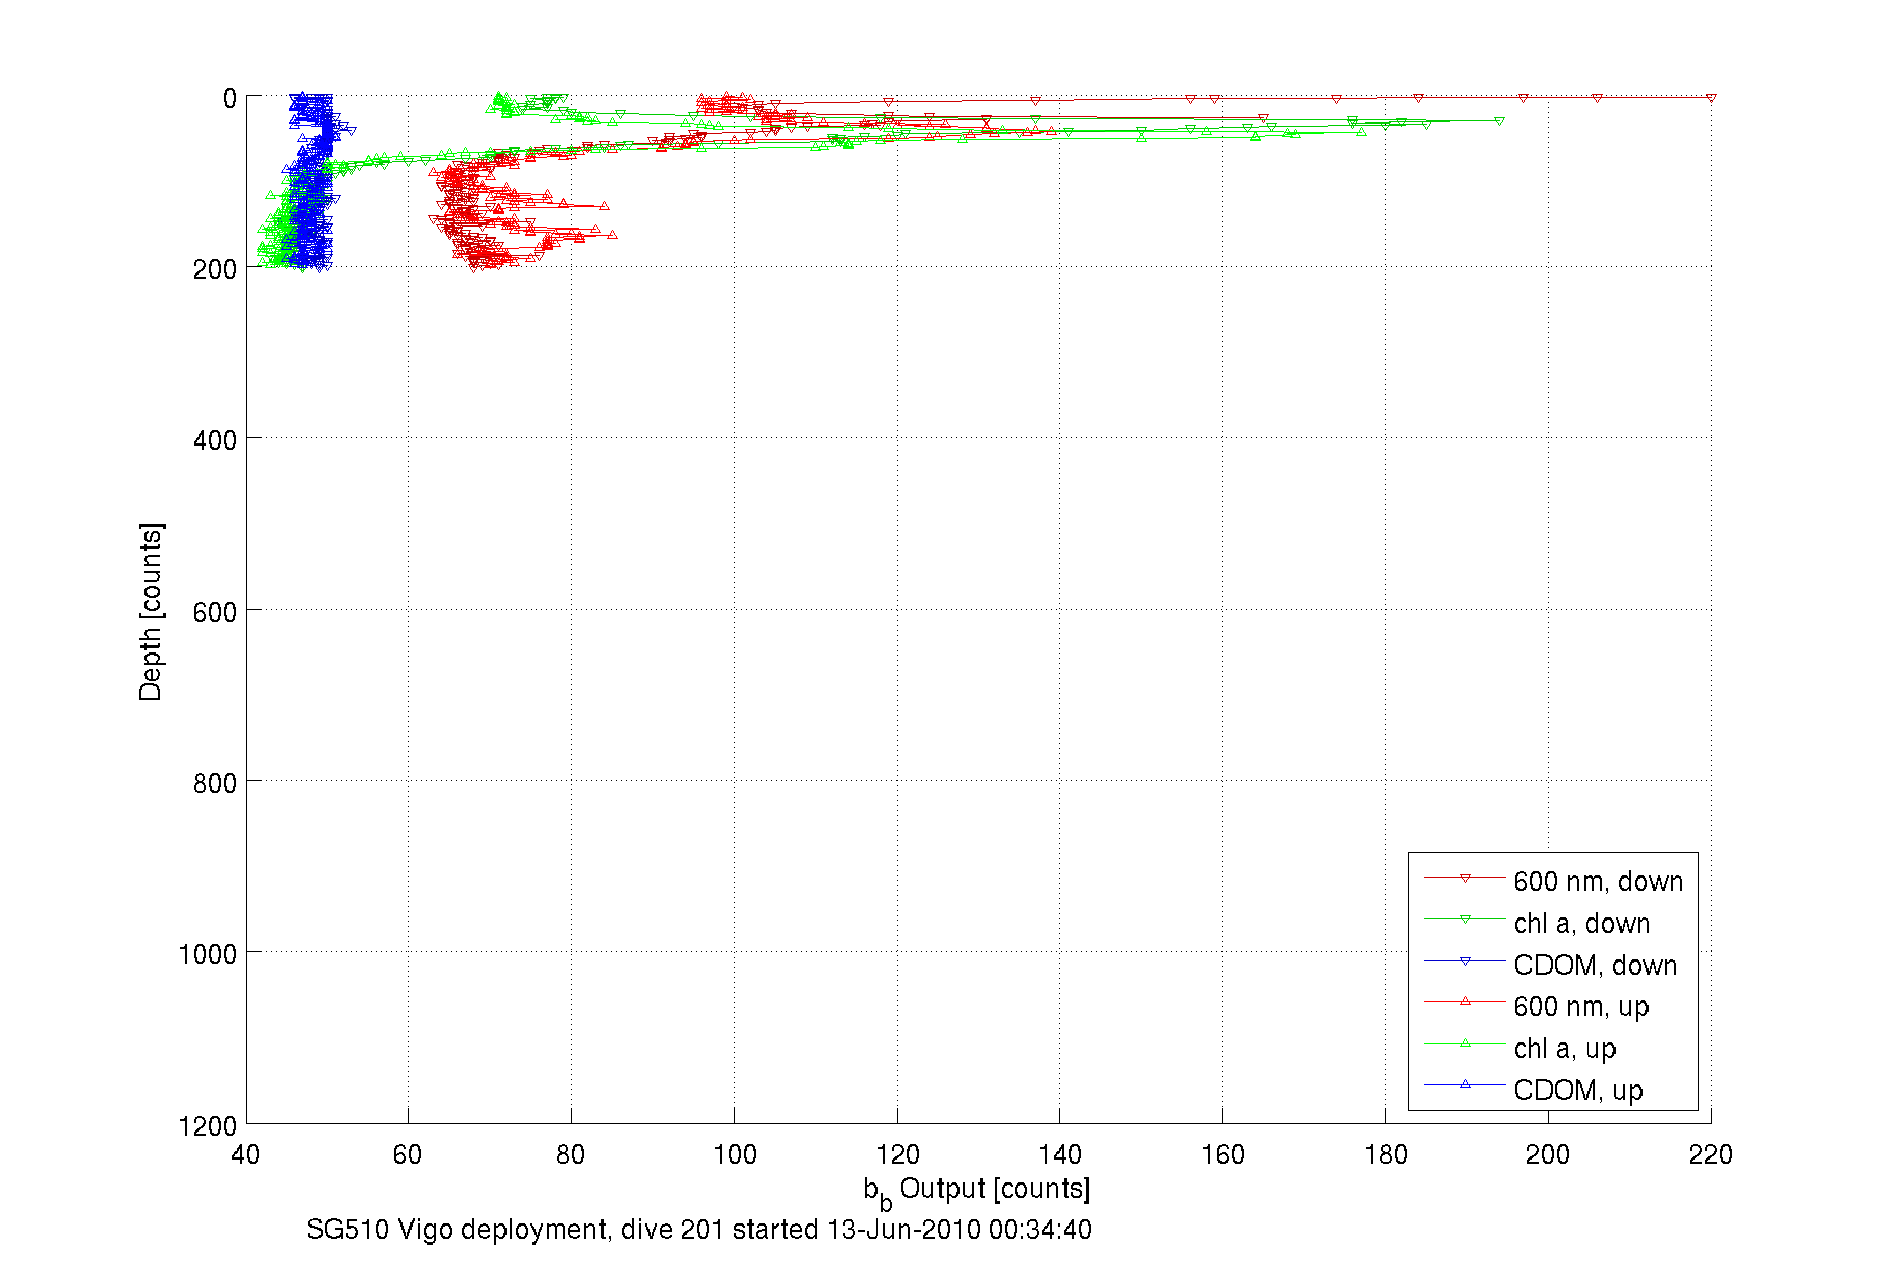Click the SG510 Vigo deployment caption text

click(x=699, y=1229)
